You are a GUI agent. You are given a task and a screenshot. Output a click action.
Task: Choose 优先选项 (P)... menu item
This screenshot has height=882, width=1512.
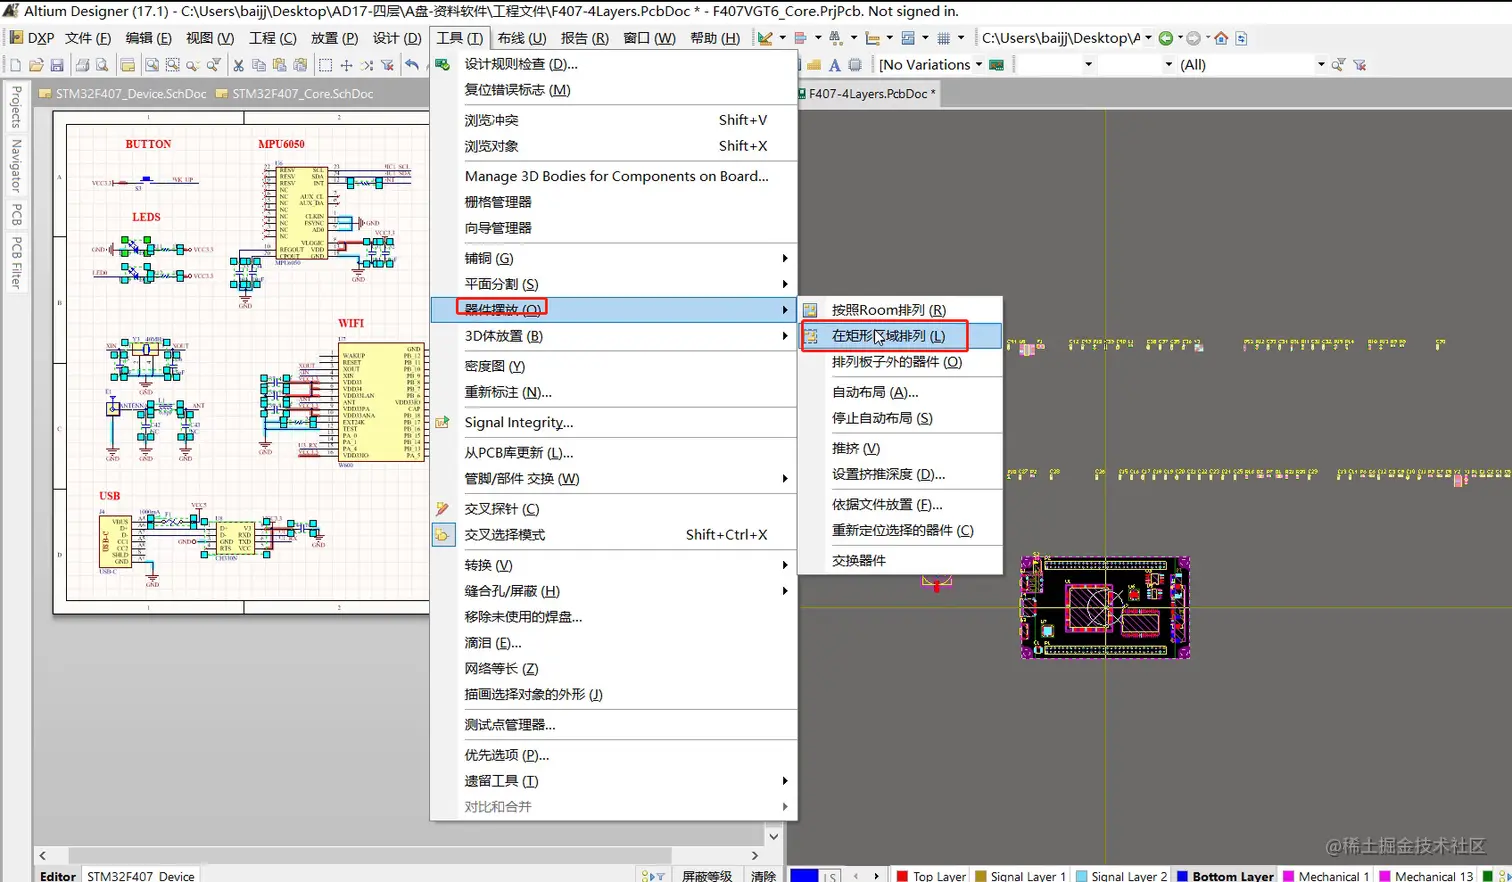coord(614,755)
